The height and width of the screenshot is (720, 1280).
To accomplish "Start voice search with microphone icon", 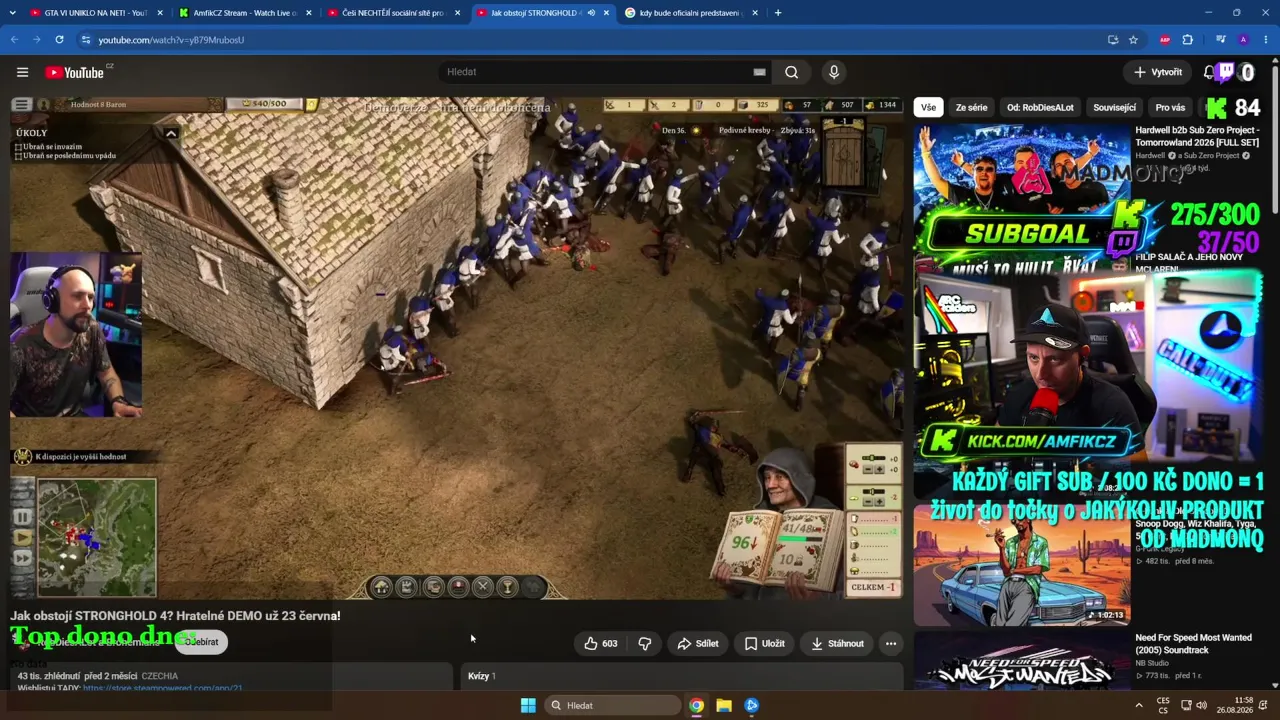I will [834, 72].
